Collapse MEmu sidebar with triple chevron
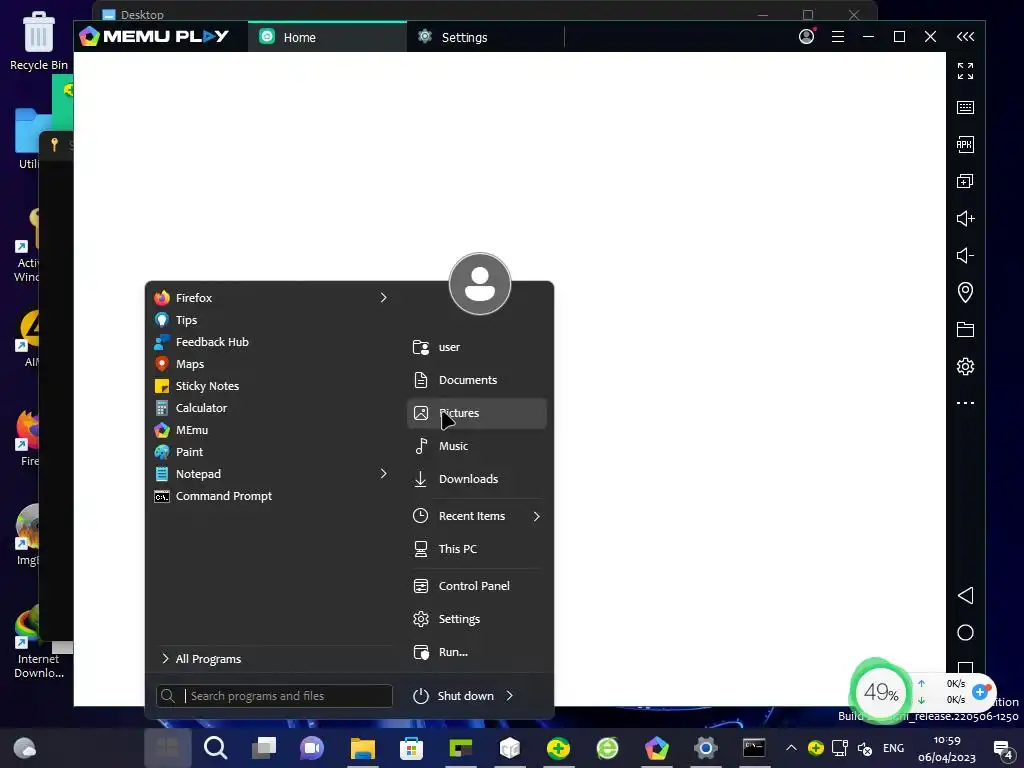The image size is (1024, 768). coord(965,37)
